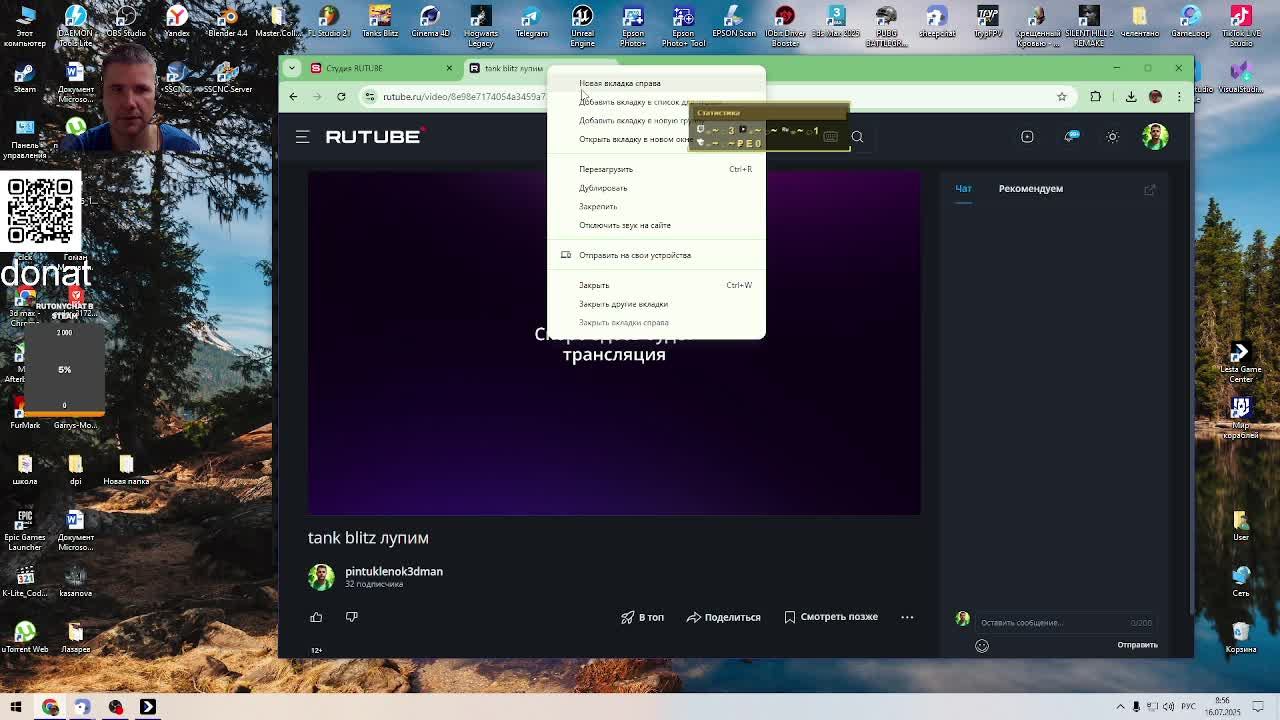
Task: Select the Blender 4.4 desktop icon
Action: pos(228,23)
